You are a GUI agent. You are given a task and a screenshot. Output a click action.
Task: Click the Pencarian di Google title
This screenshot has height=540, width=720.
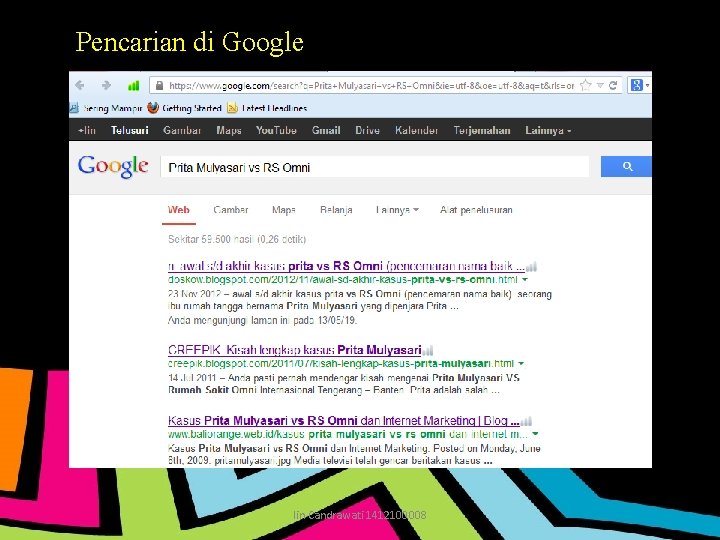189,43
